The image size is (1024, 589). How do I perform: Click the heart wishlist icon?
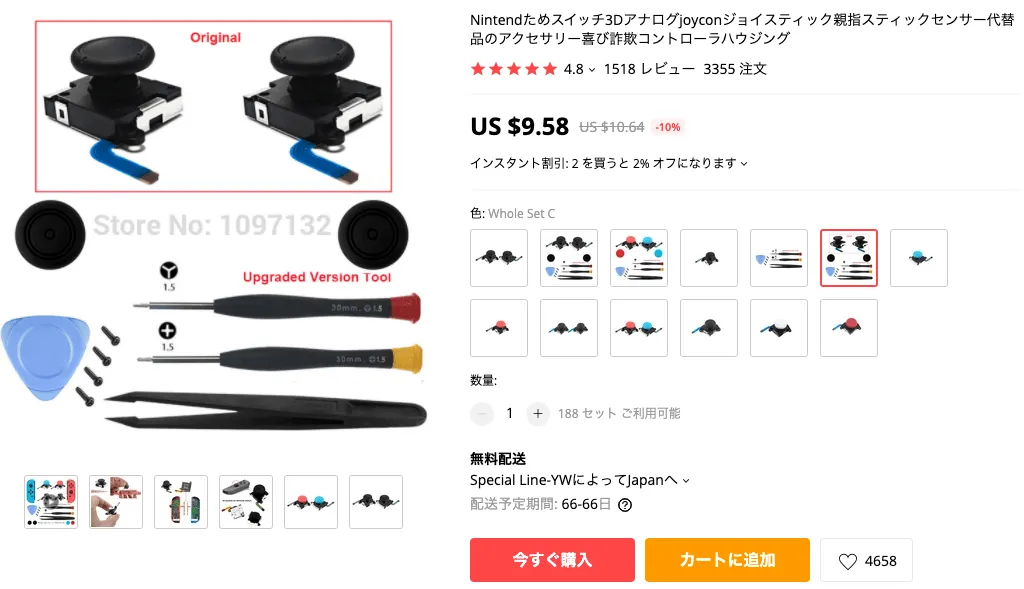click(848, 561)
